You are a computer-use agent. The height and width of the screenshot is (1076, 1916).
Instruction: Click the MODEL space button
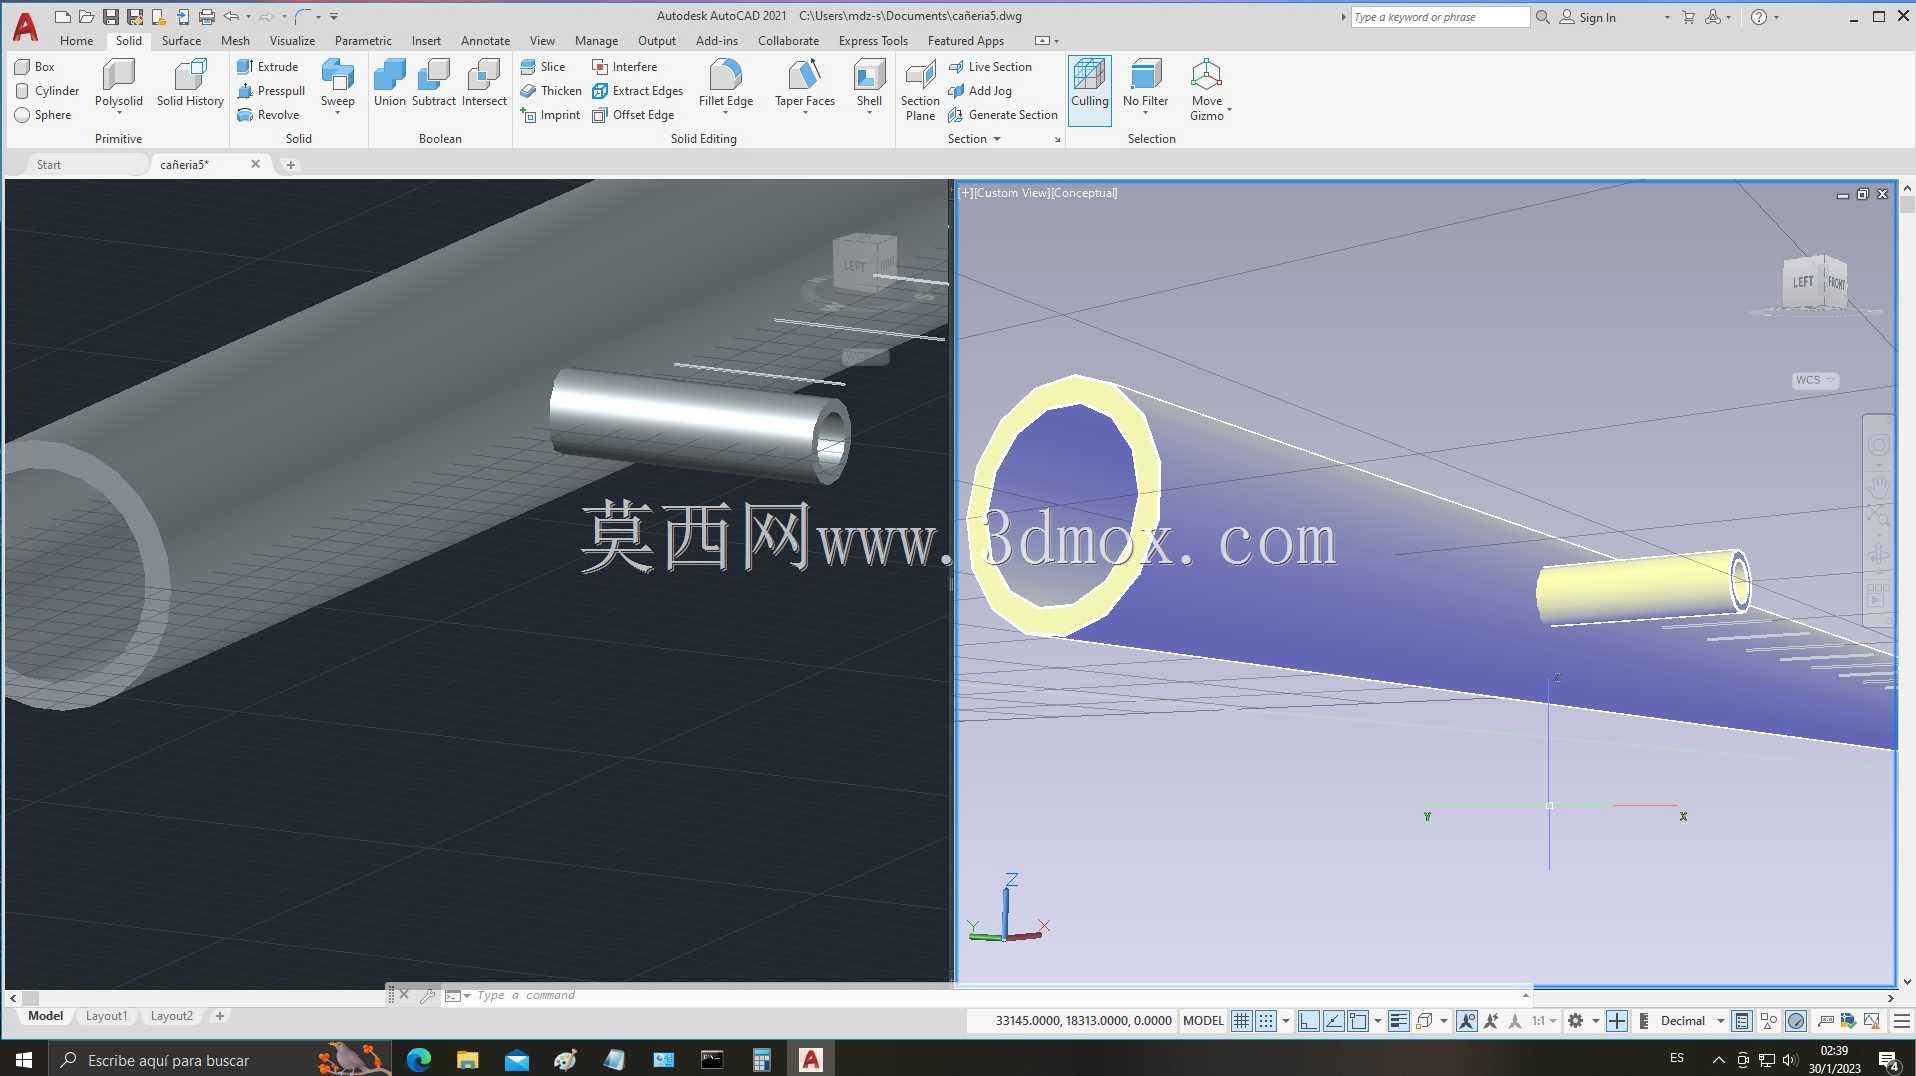coord(1203,1021)
